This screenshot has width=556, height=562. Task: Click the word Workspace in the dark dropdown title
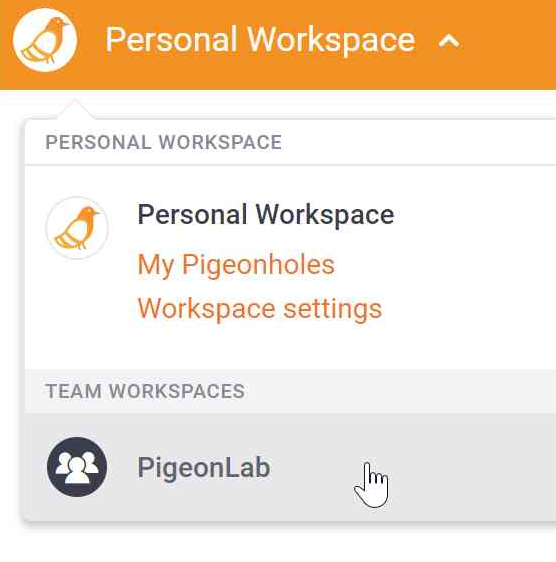coord(325,215)
